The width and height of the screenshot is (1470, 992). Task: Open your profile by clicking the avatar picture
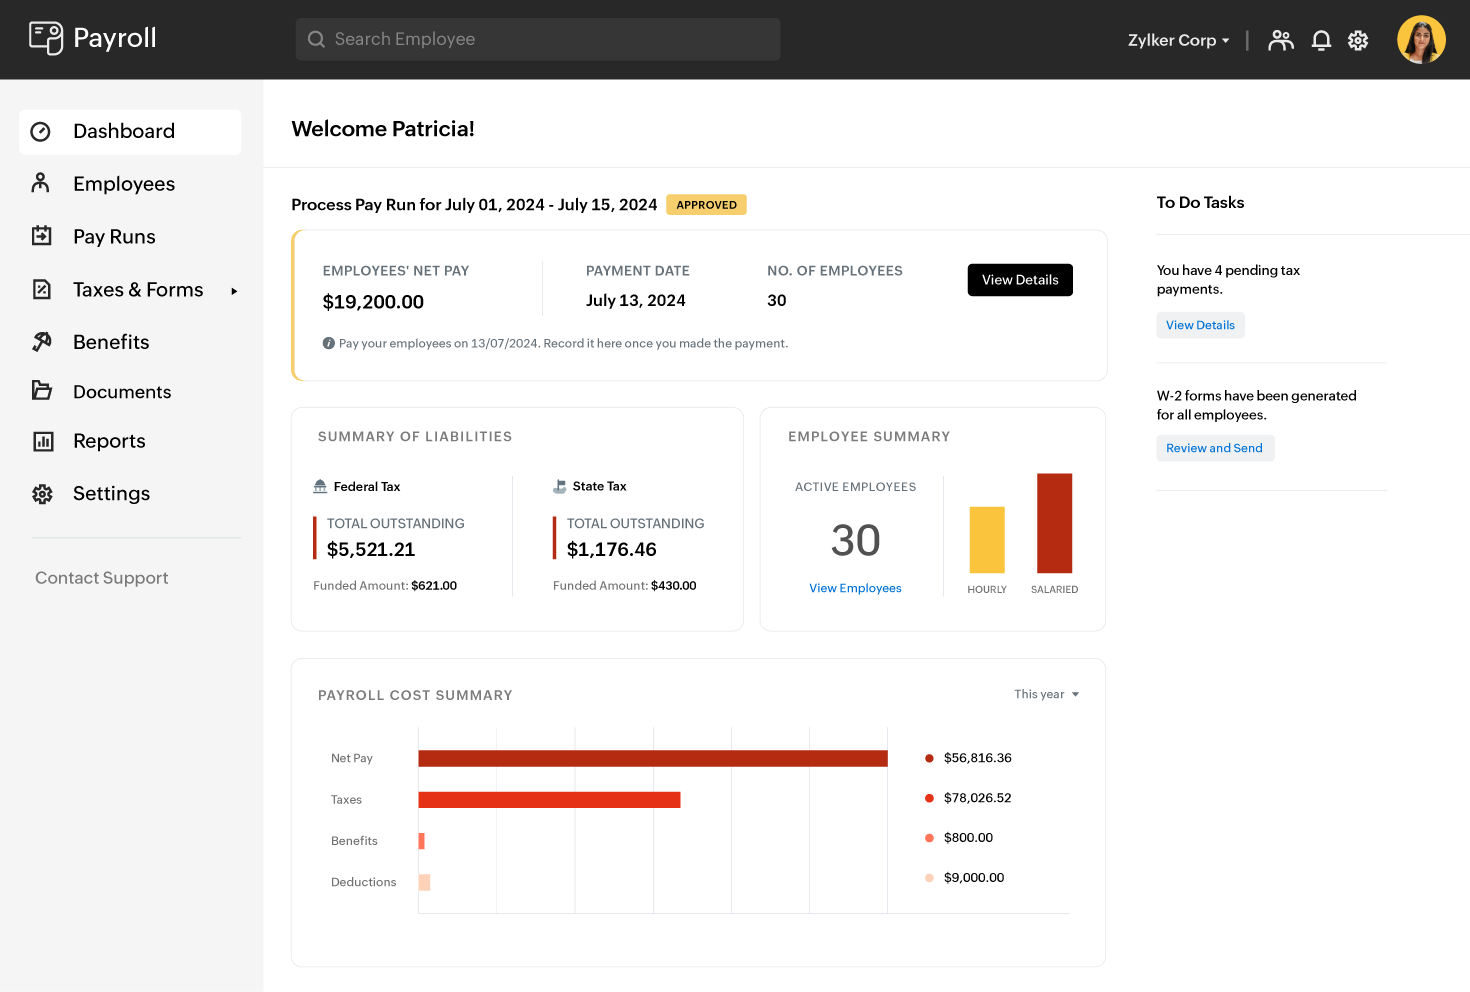1421,39
